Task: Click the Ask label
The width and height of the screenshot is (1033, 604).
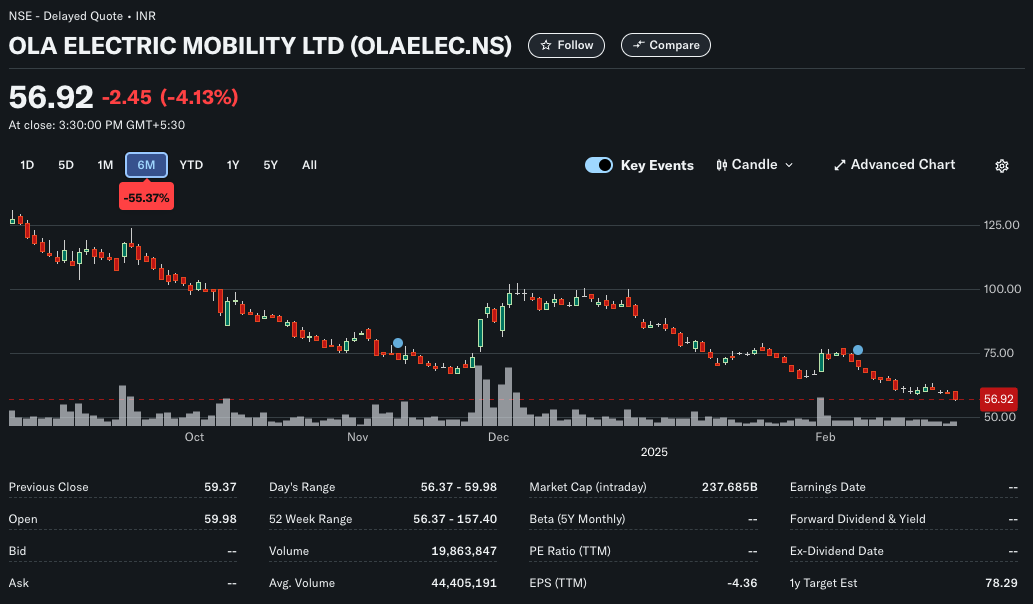Action: tap(18, 583)
